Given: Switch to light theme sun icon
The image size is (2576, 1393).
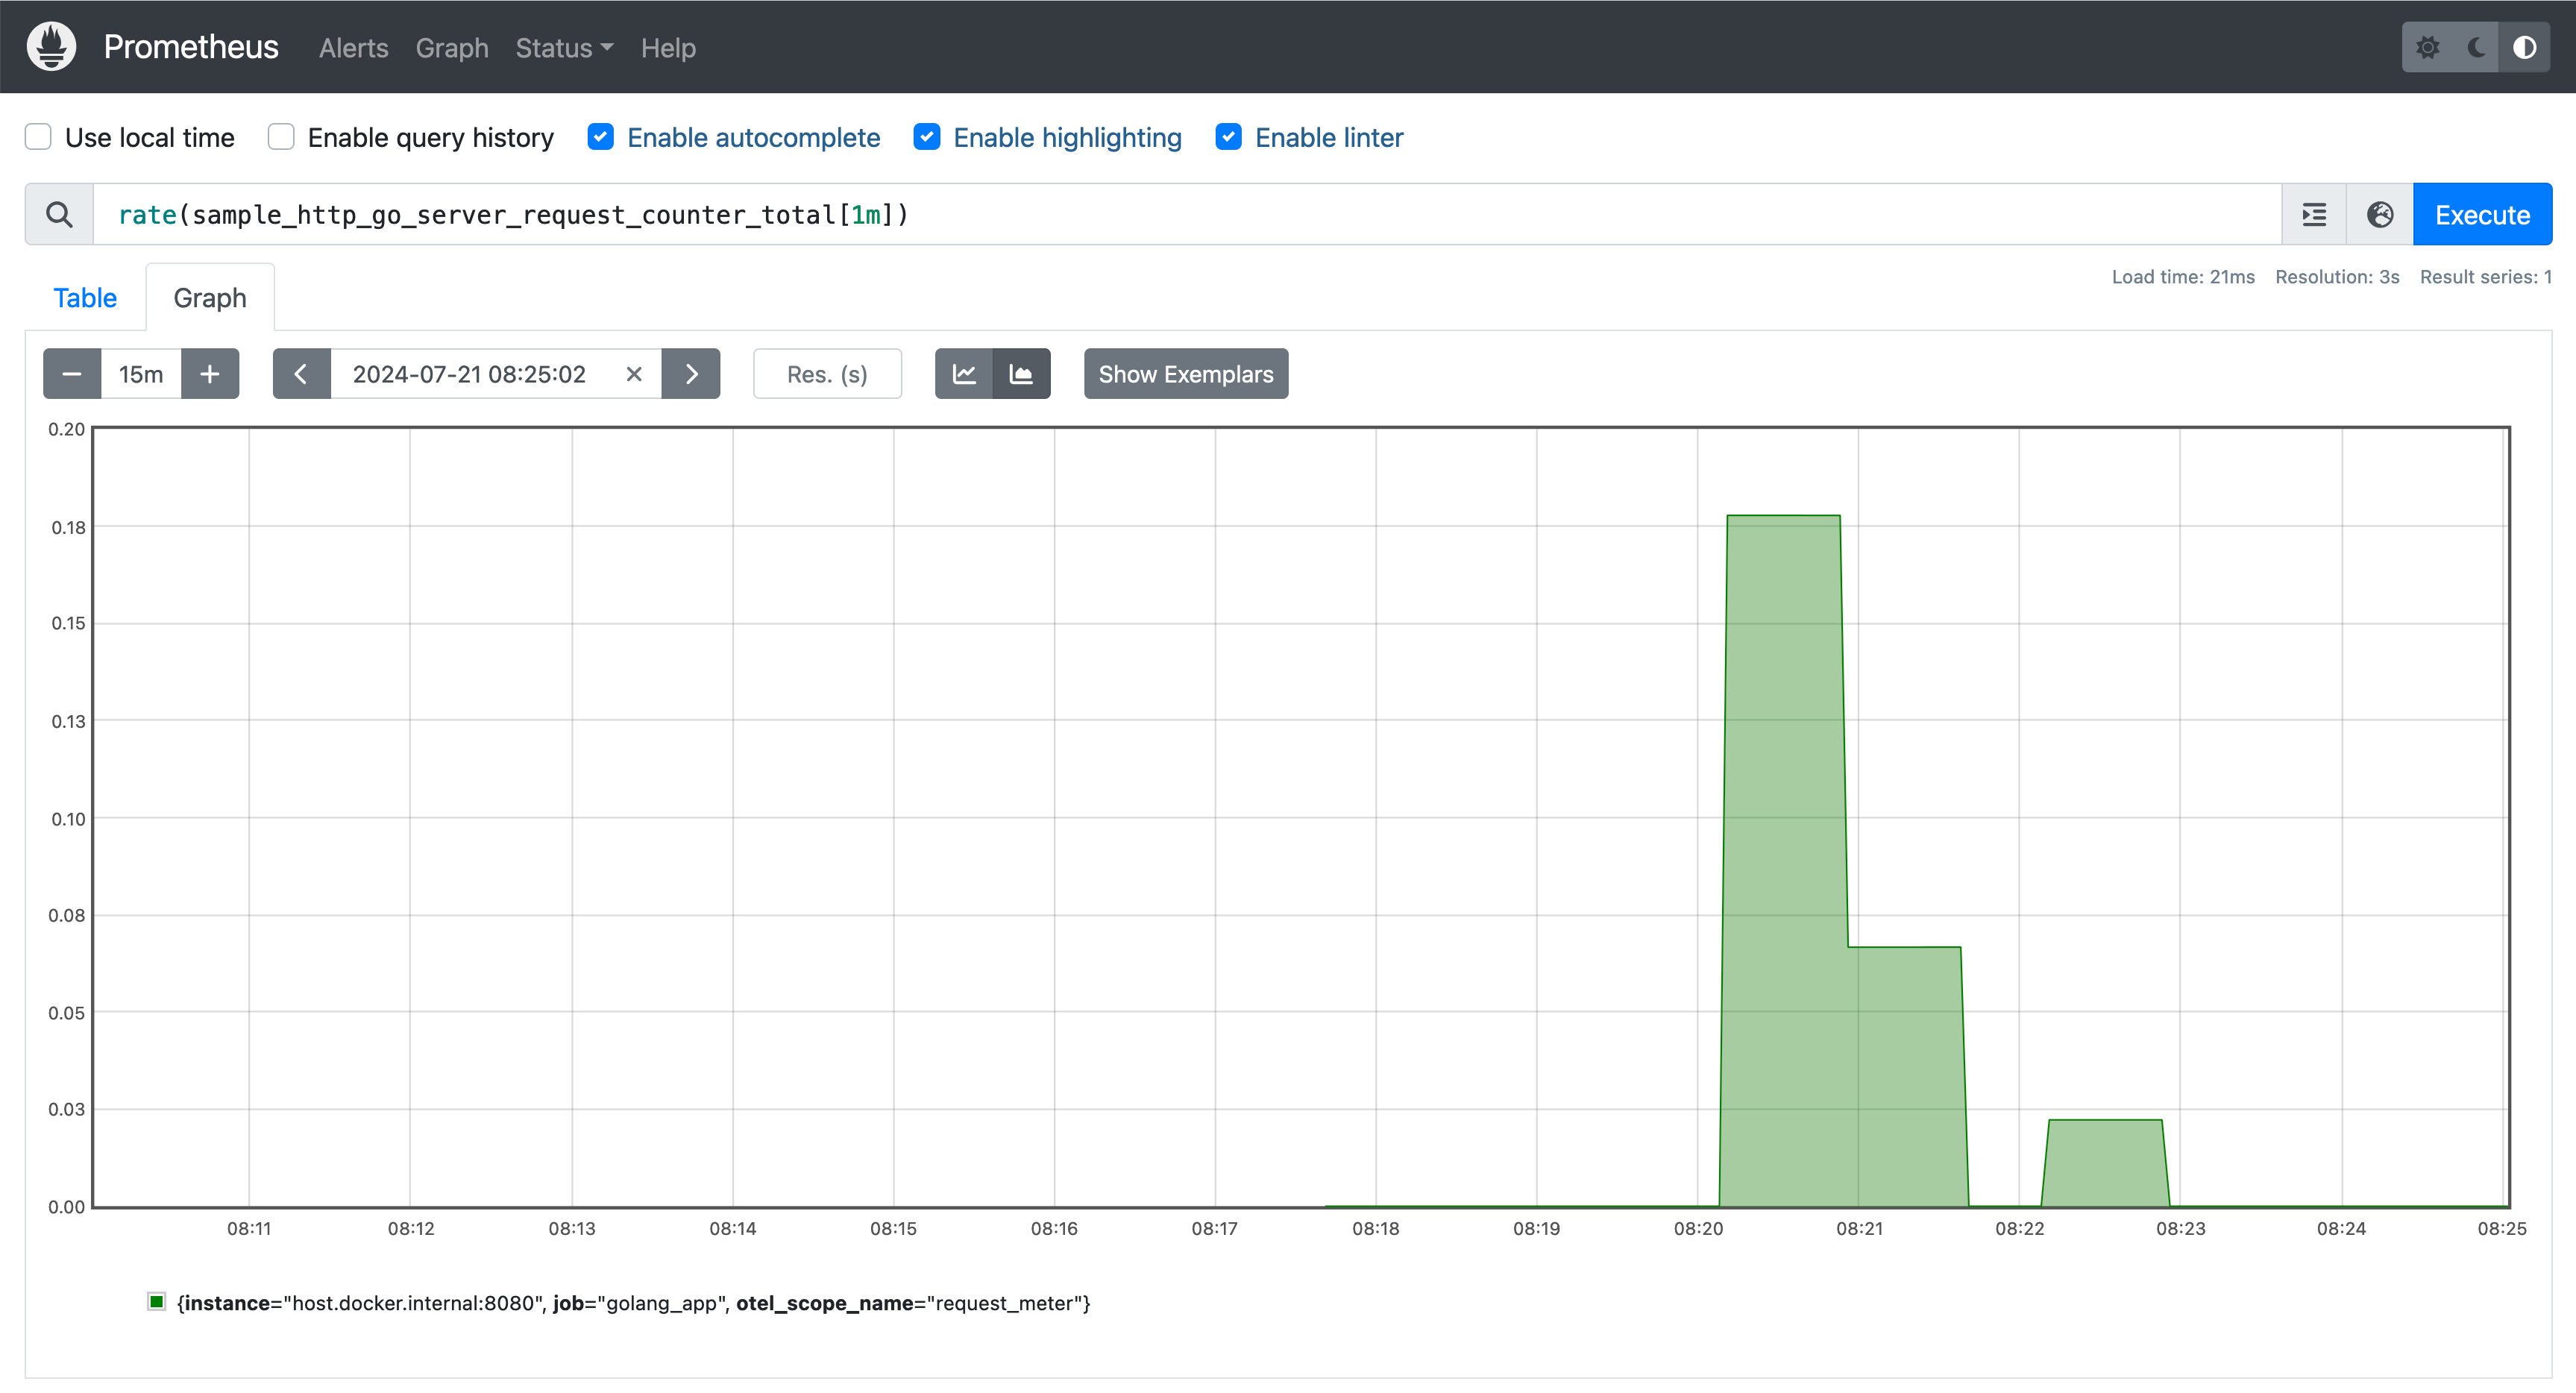Looking at the screenshot, I should click(x=2427, y=47).
